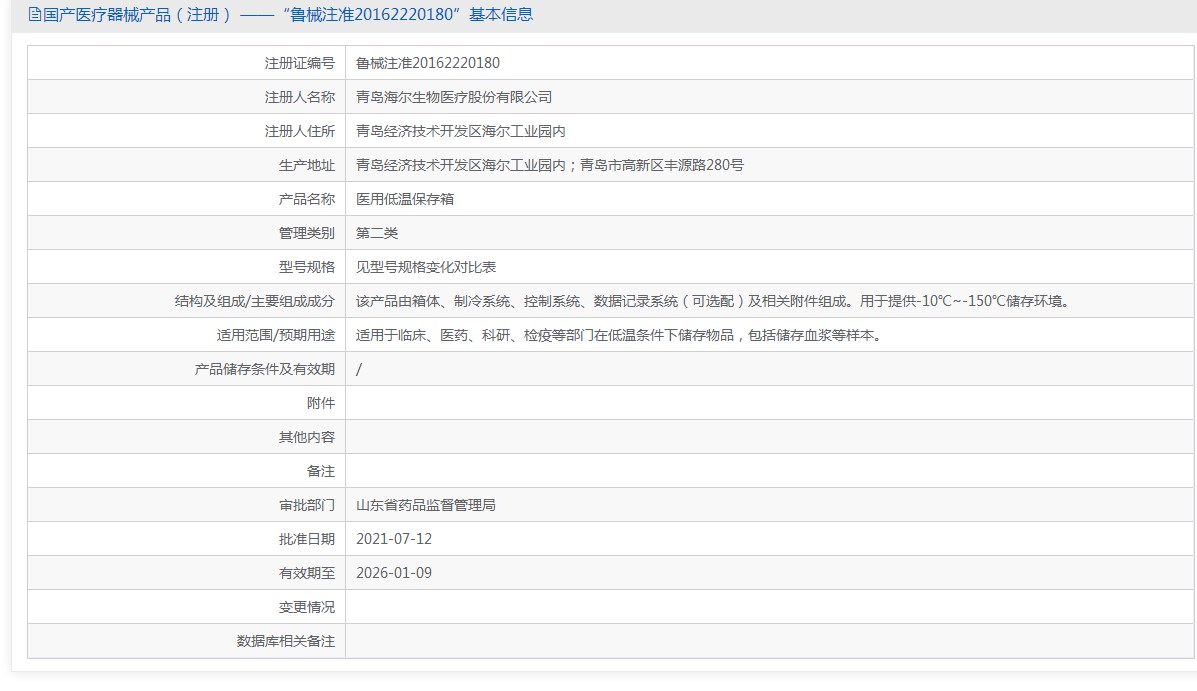The width and height of the screenshot is (1197, 691).
Task: Click the 批准日期 label
Action: pyautogui.click(x=306, y=539)
